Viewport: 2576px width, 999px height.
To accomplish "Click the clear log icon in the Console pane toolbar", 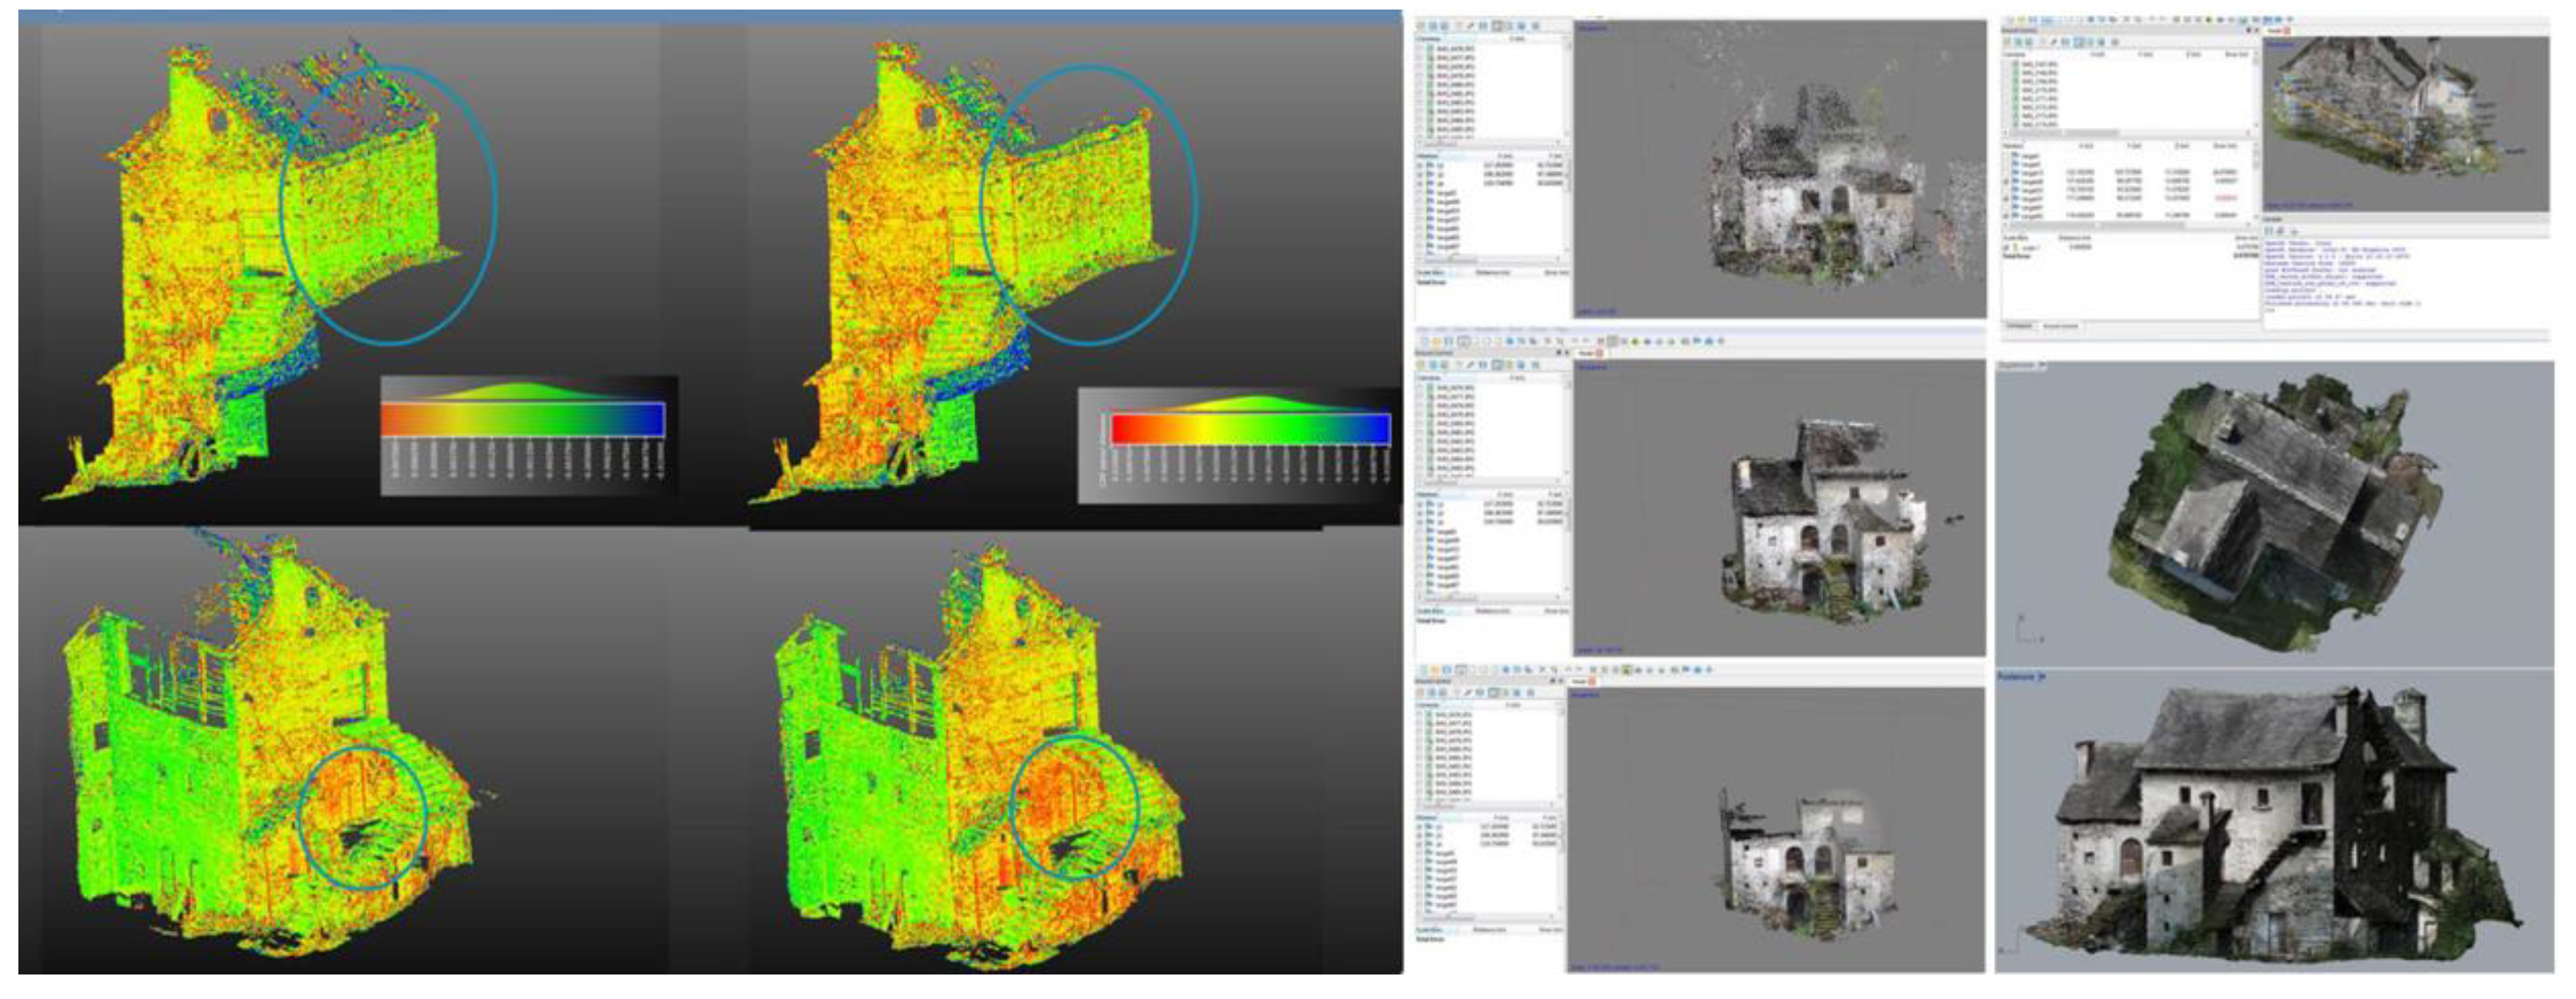I will click(x=2280, y=232).
